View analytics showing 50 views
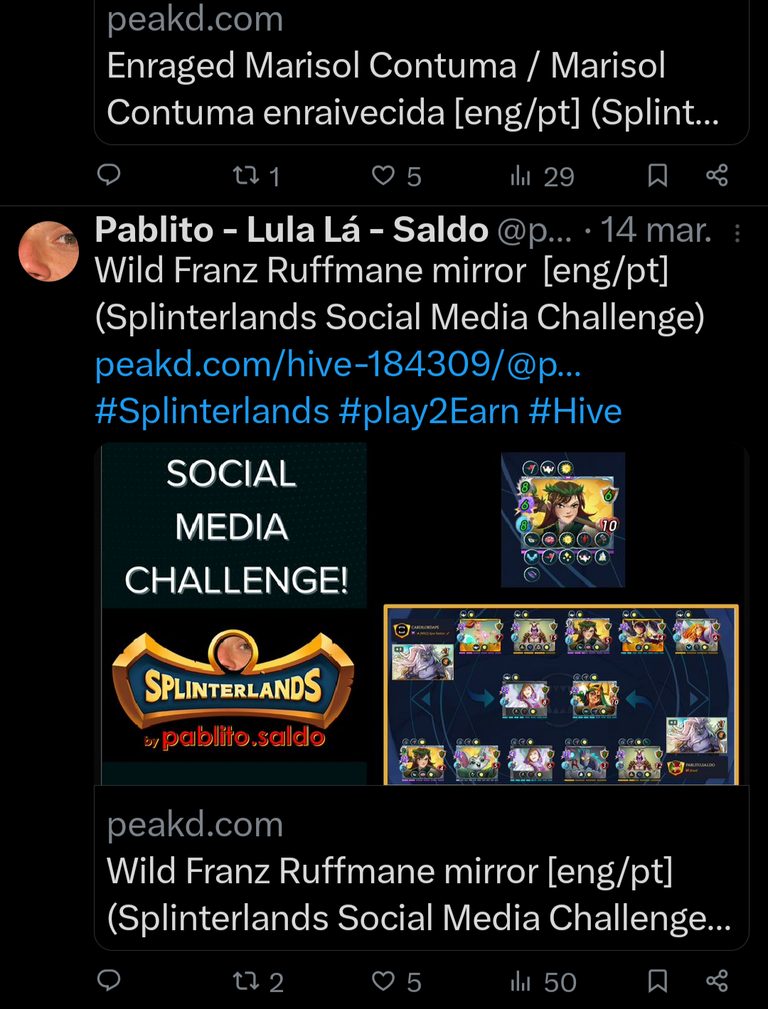Viewport: 768px width, 1009px height. point(543,982)
